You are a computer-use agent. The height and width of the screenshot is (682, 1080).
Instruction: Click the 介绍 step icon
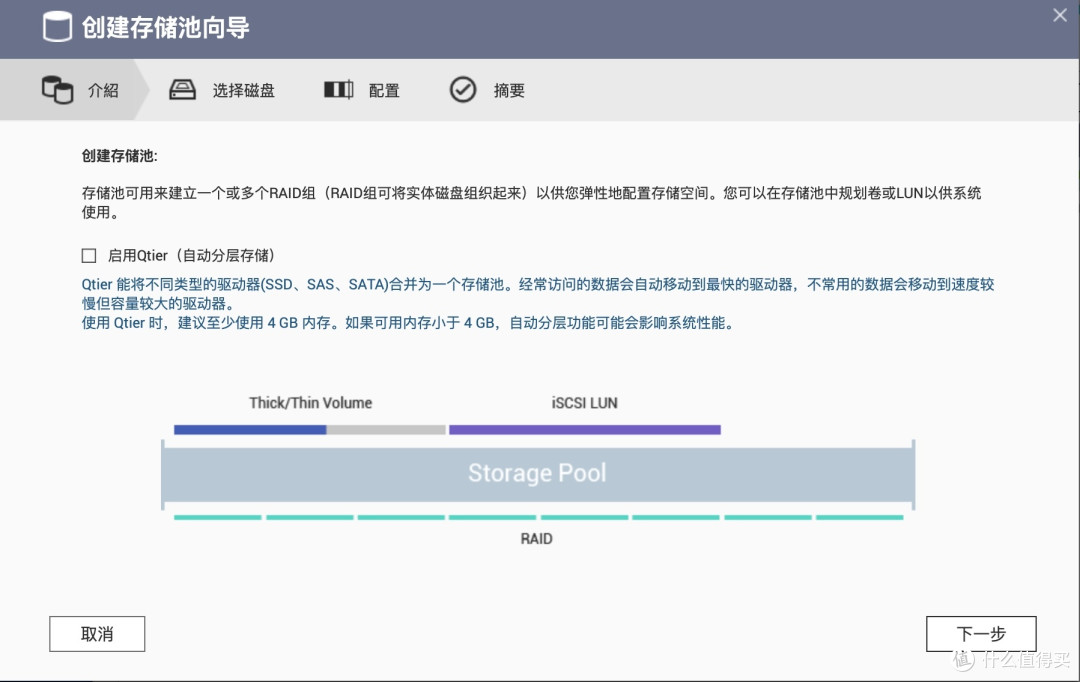tap(58, 89)
